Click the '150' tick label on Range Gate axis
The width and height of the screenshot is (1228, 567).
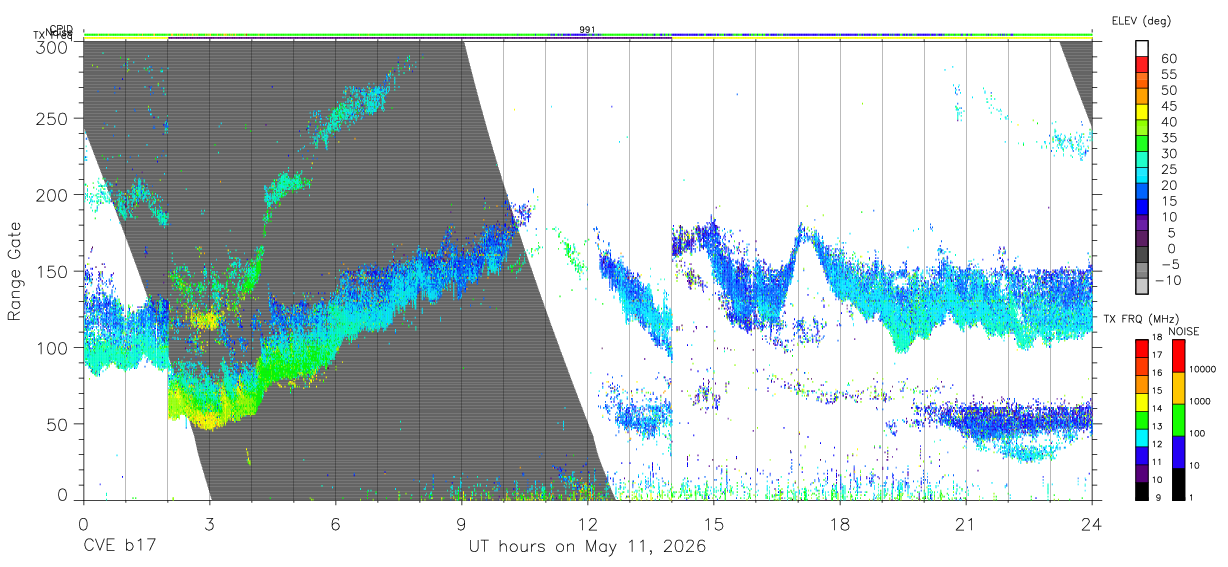[55, 271]
